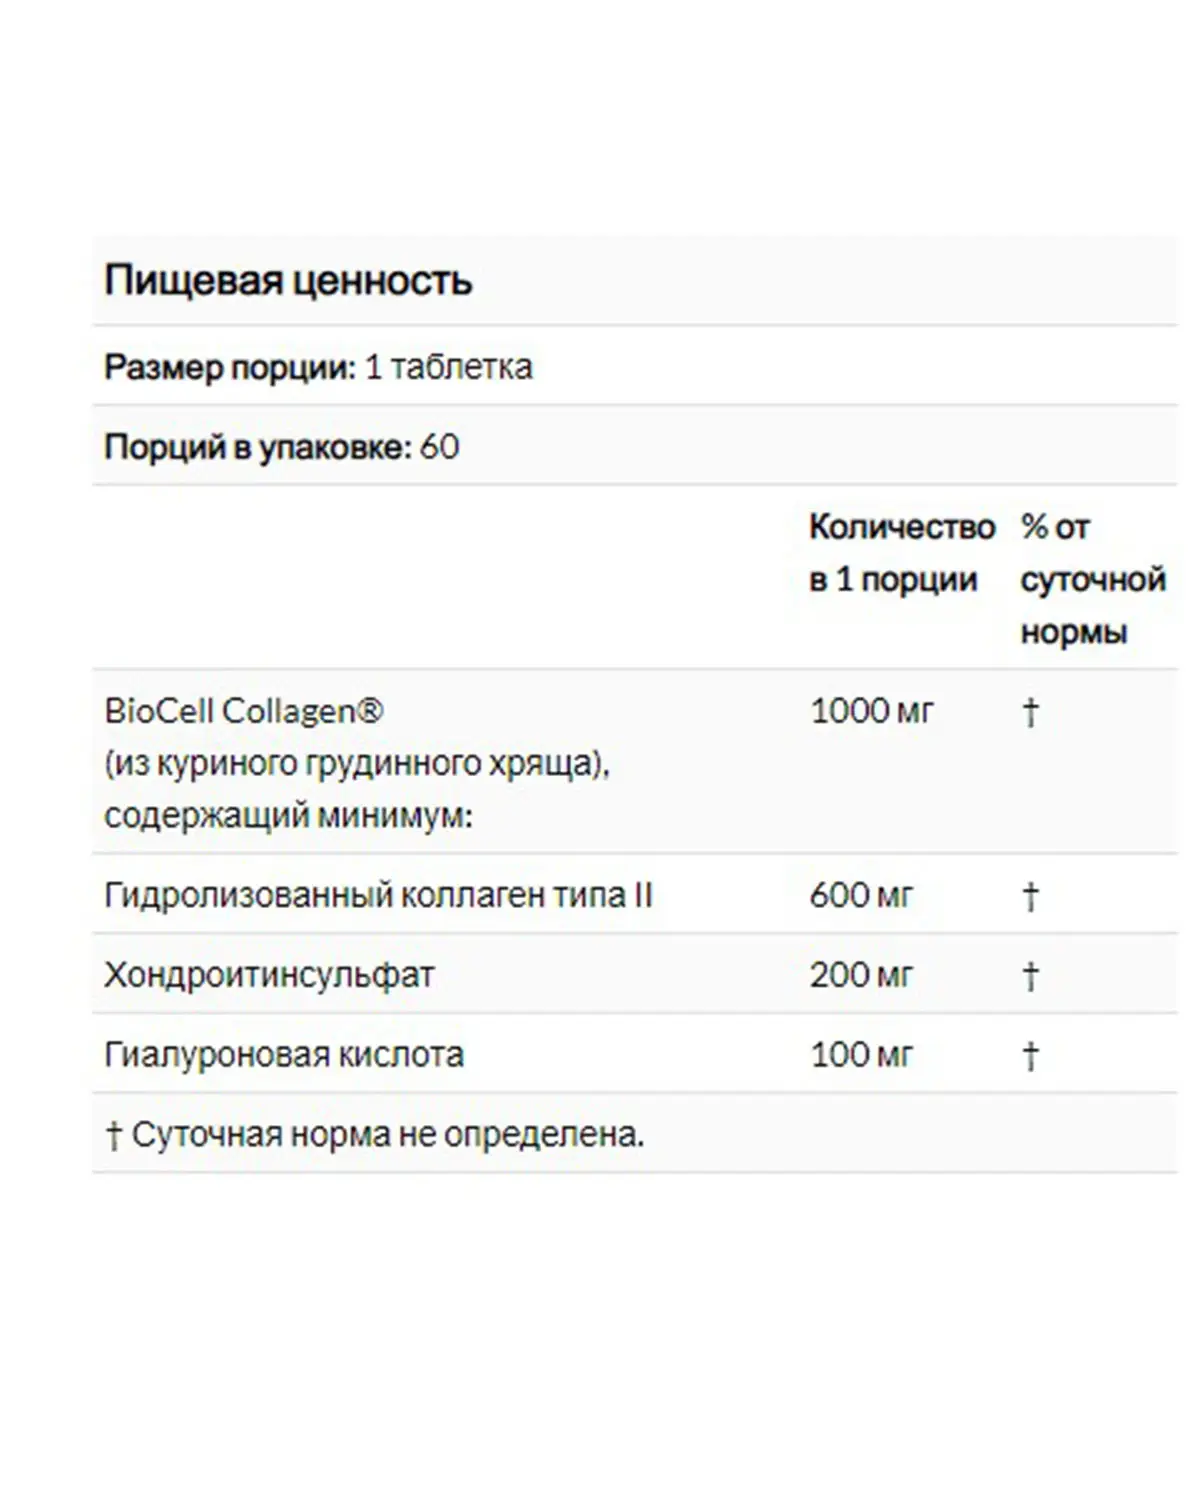The width and height of the screenshot is (1200, 1500).
Task: Click the dagger symbol beside 1000 мг
Action: (1031, 712)
